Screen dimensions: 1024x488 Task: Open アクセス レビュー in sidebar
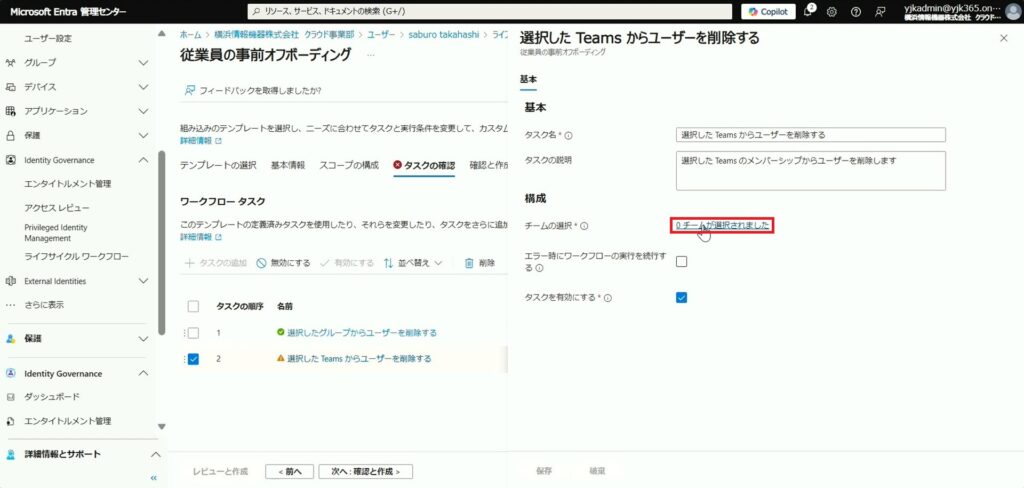[57, 208]
